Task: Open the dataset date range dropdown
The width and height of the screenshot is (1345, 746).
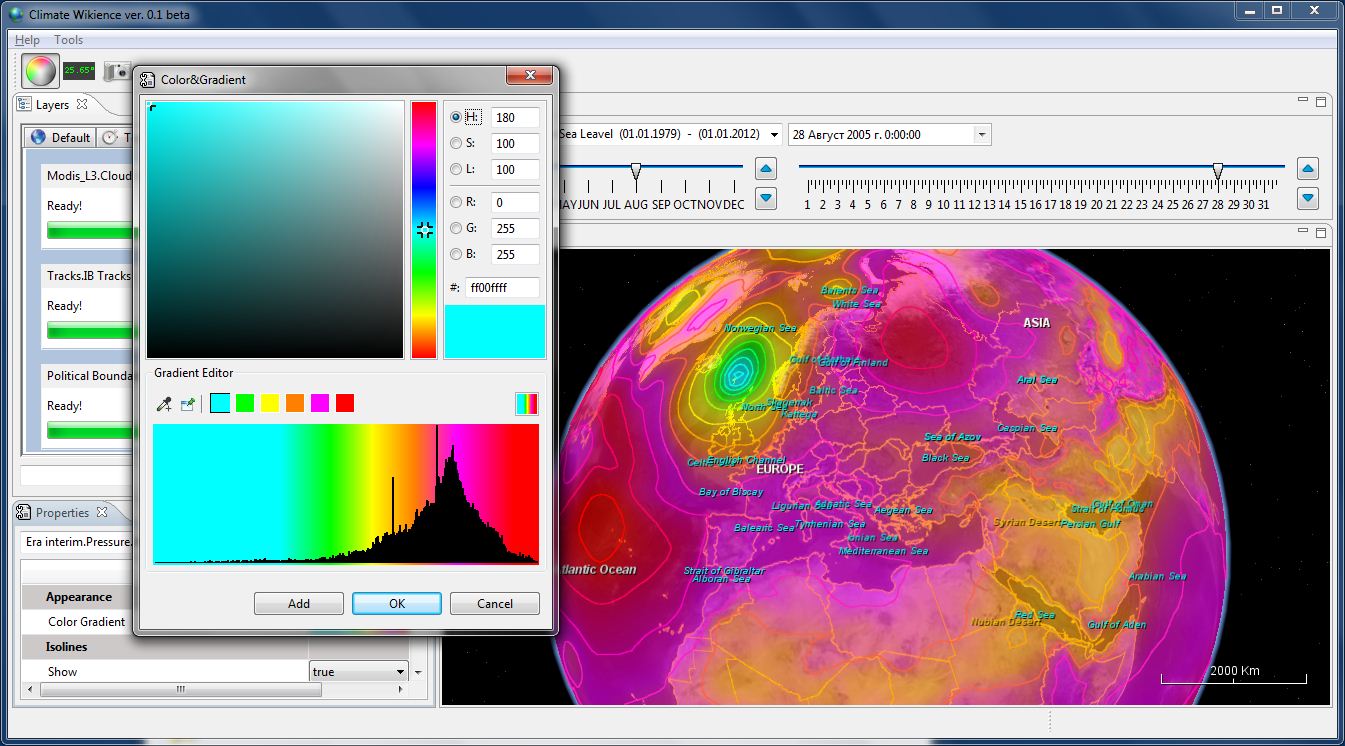Action: click(775, 134)
